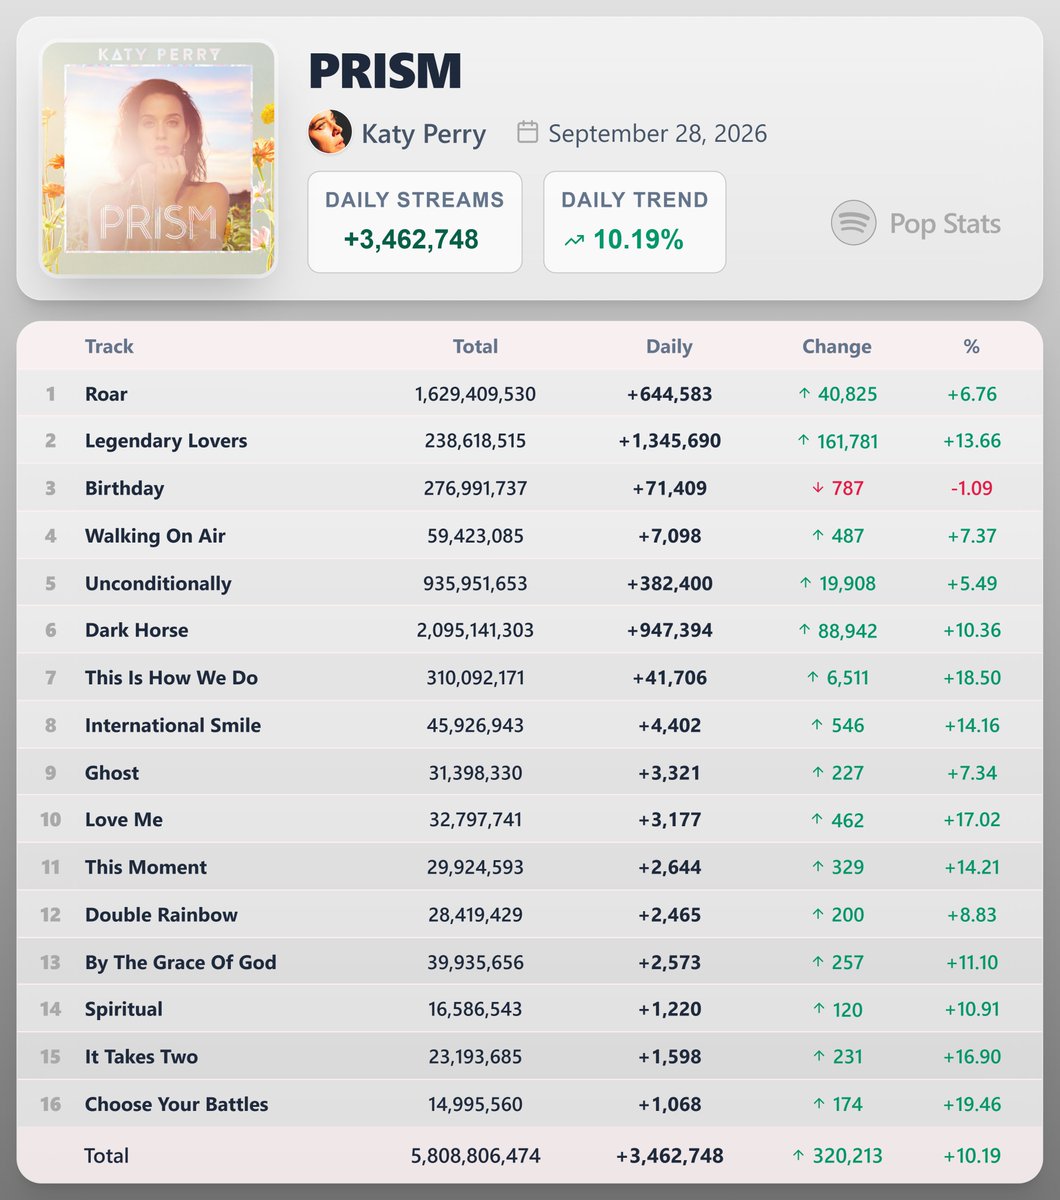Click the Daily Trend 10.19% card

pyautogui.click(x=635, y=222)
